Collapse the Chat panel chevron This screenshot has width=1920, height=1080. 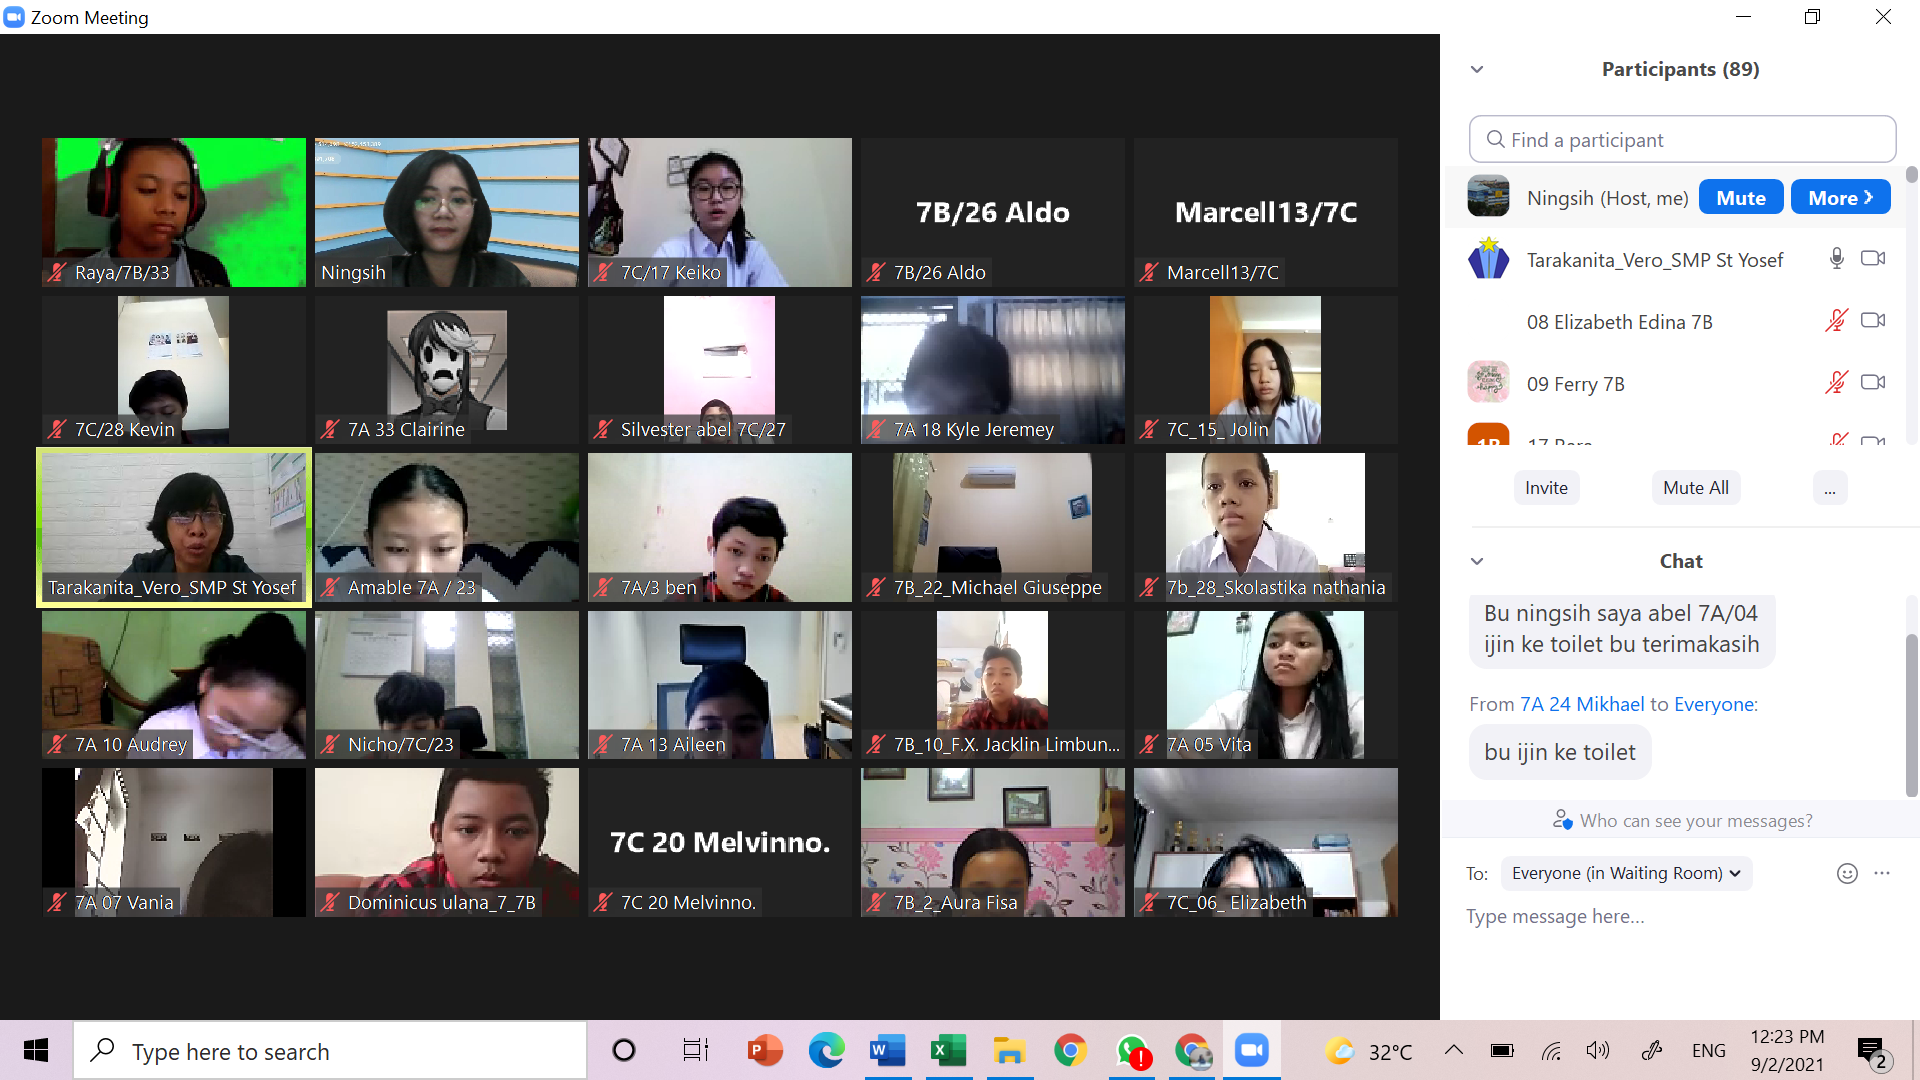[1477, 561]
